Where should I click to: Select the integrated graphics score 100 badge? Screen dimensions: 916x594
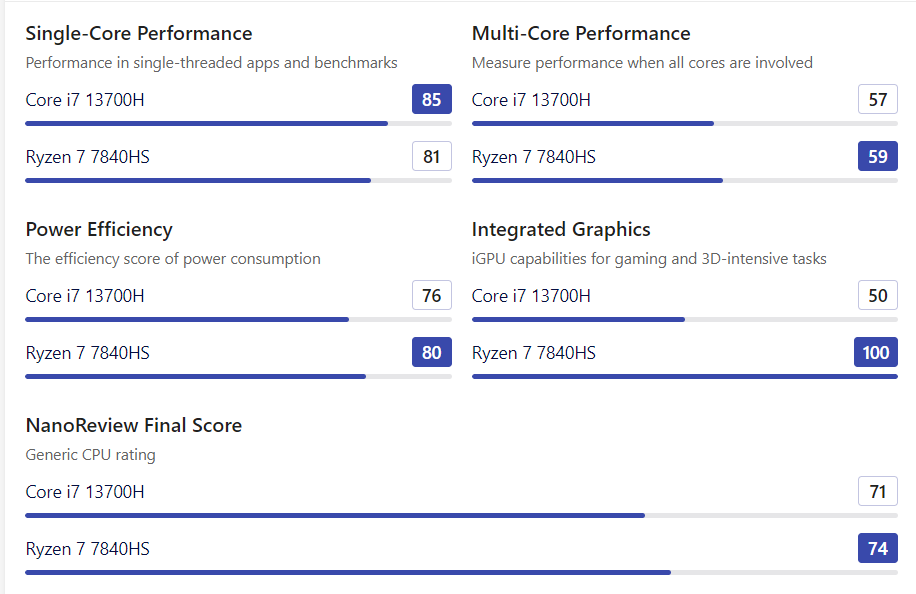pyautogui.click(x=876, y=353)
